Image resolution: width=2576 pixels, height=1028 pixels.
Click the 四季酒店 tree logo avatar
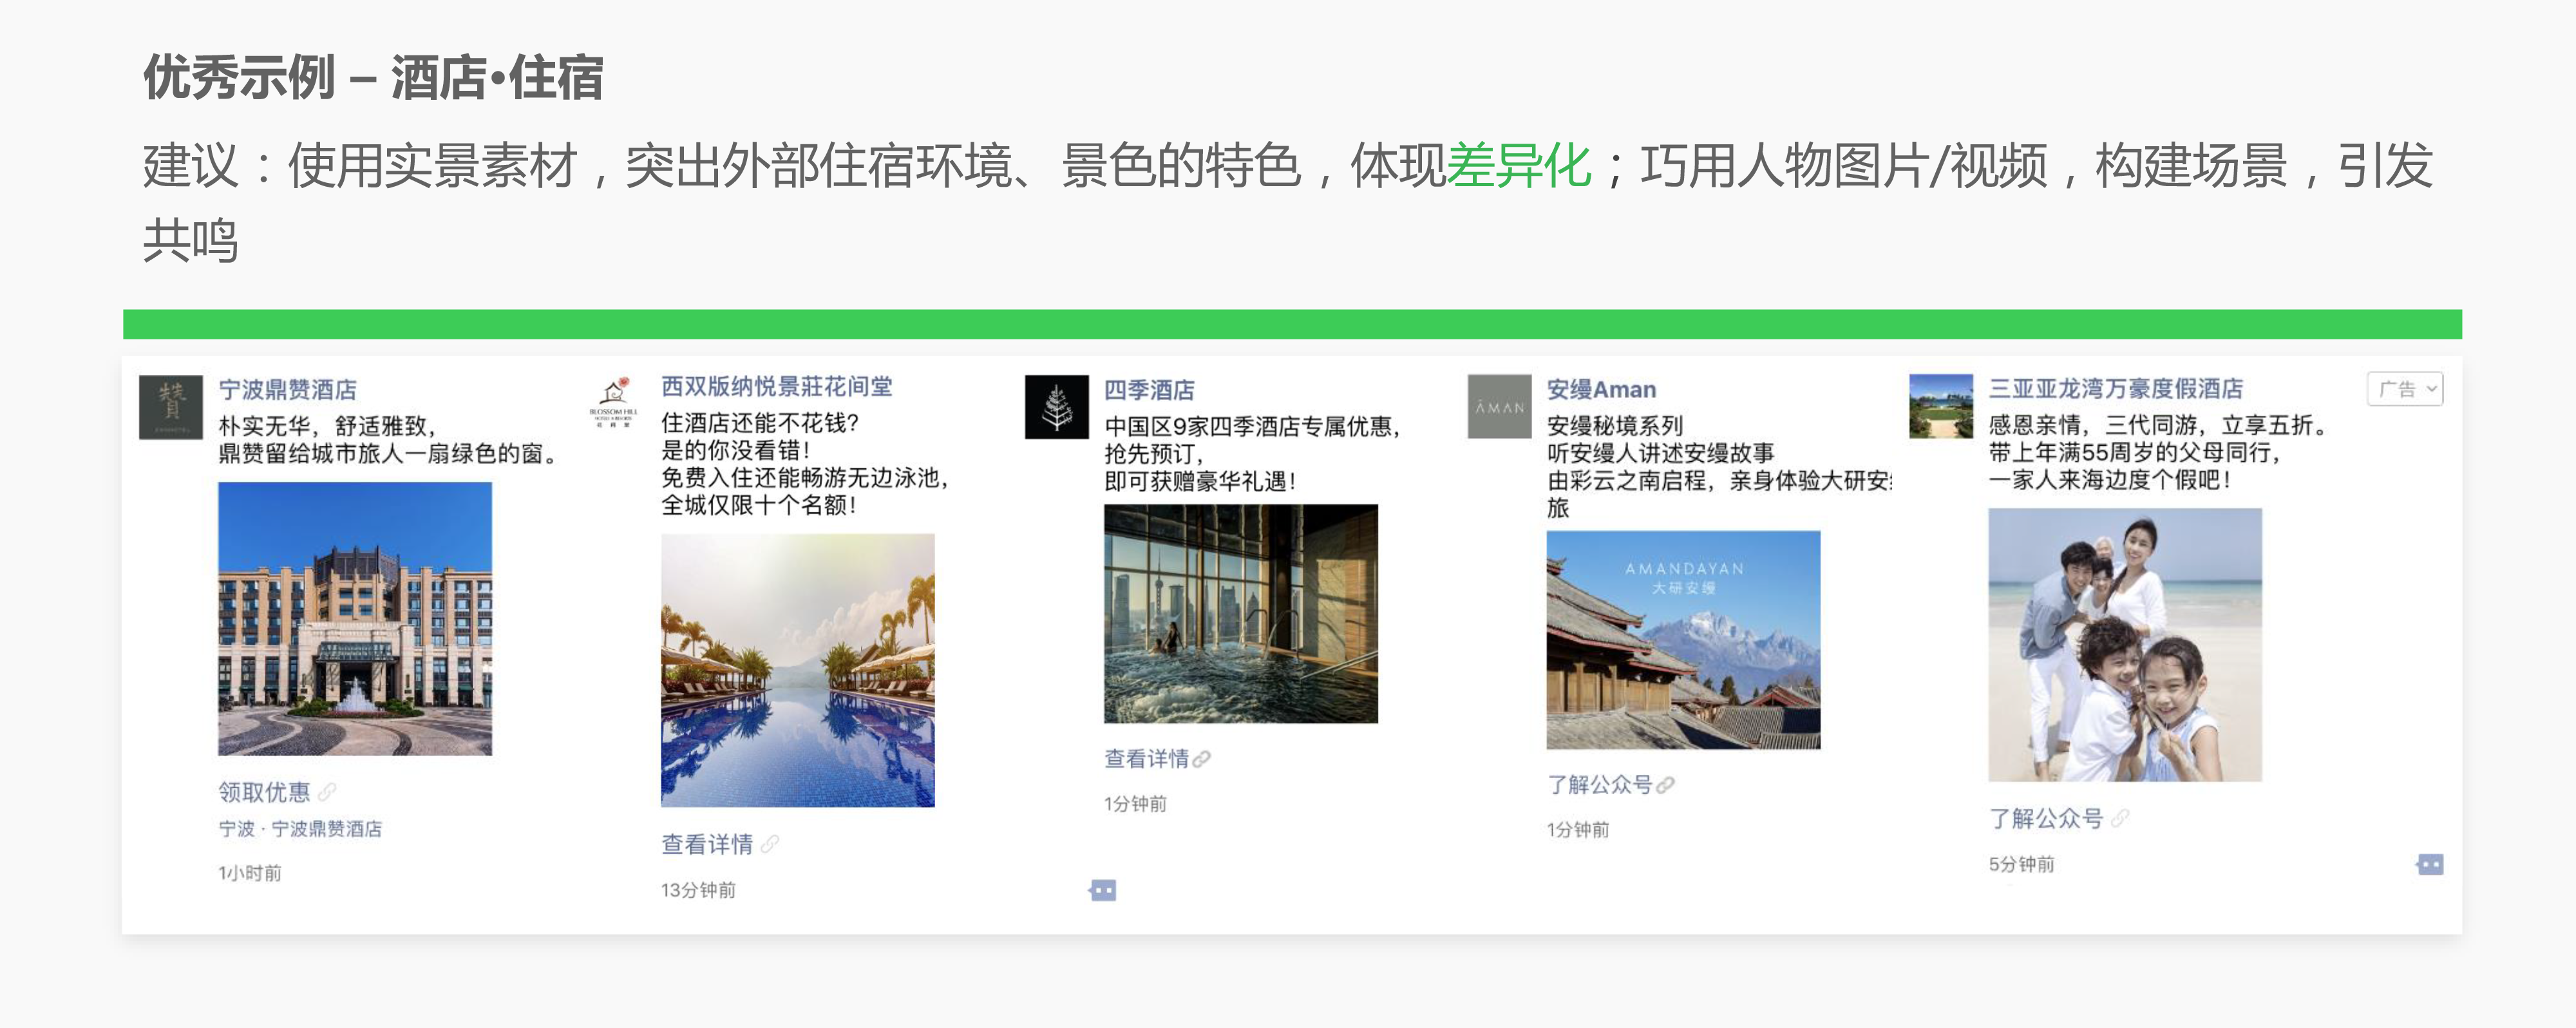[x=1056, y=407]
